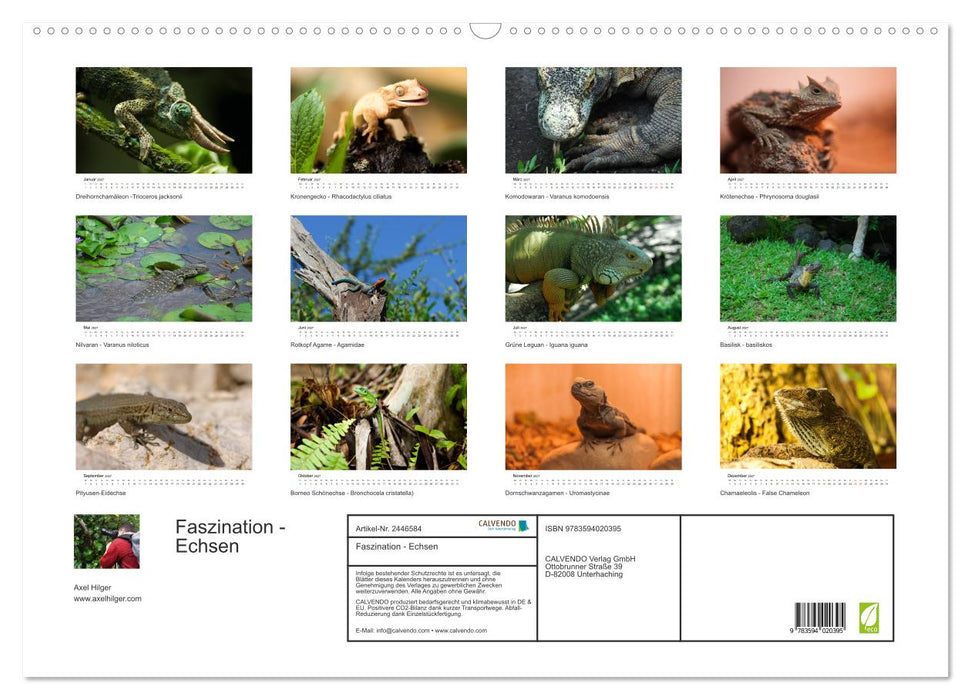This screenshot has height=700, width=971.
Task: Open the Kronengecko February photo
Action: pyautogui.click(x=378, y=120)
